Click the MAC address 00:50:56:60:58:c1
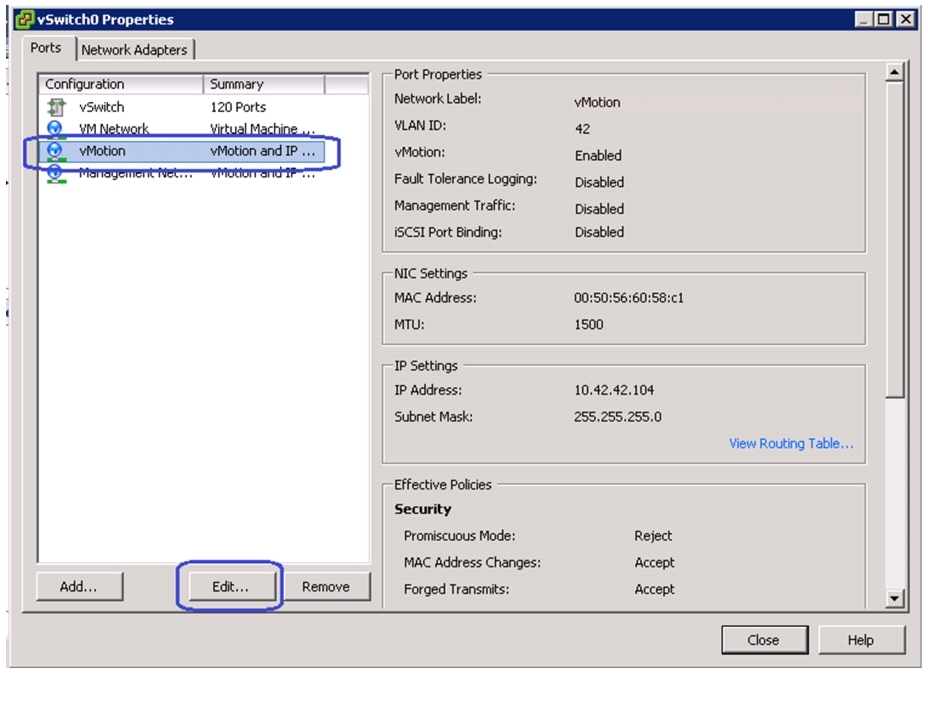This screenshot has width=928, height=701. [629, 298]
